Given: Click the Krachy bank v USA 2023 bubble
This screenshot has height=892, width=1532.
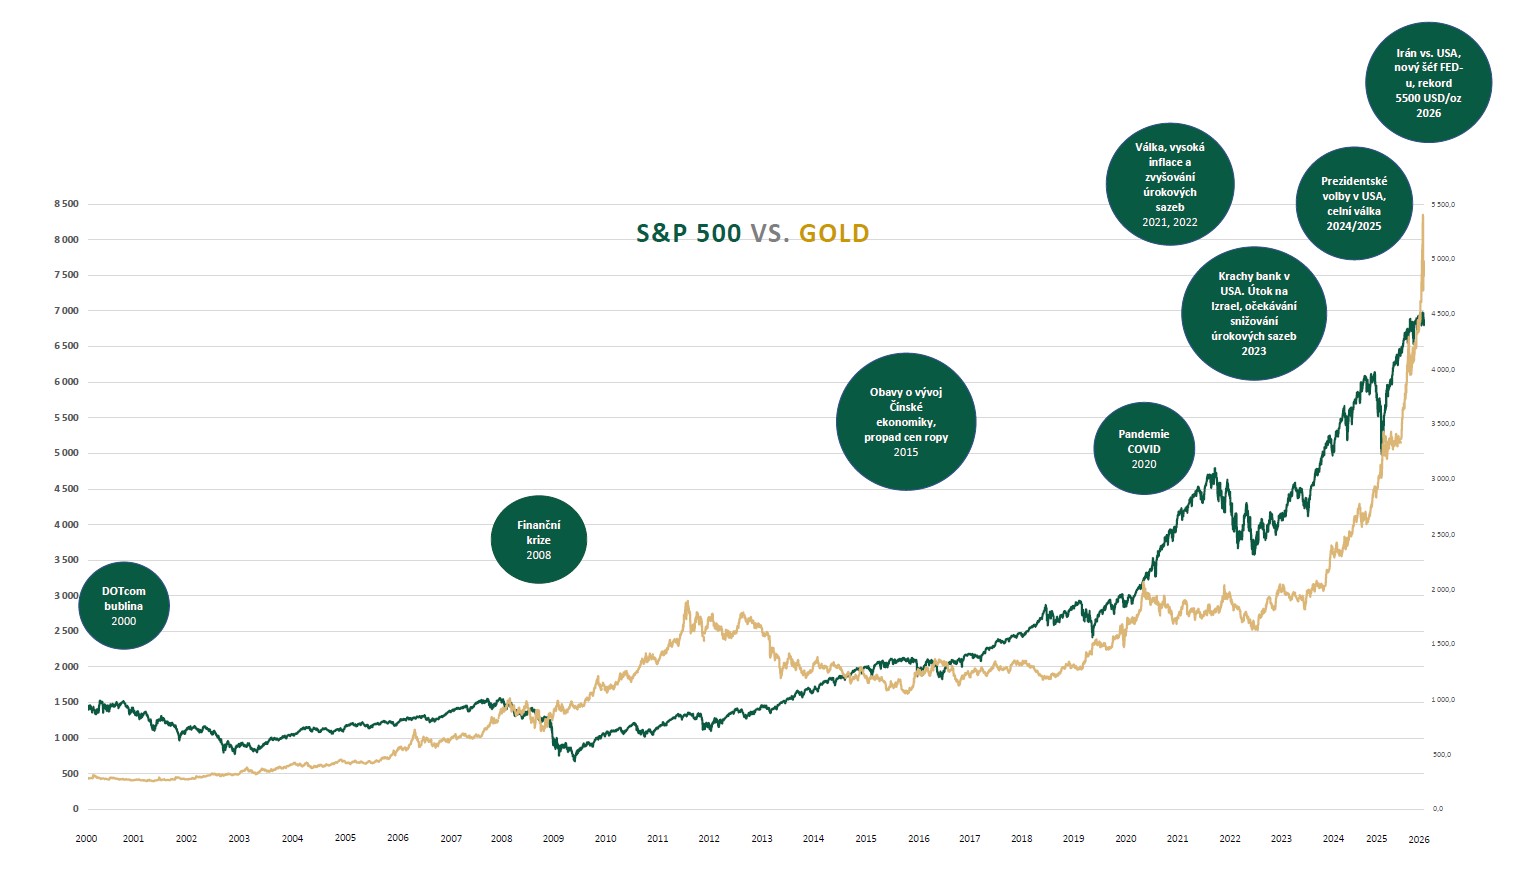Looking at the screenshot, I should (x=1254, y=313).
